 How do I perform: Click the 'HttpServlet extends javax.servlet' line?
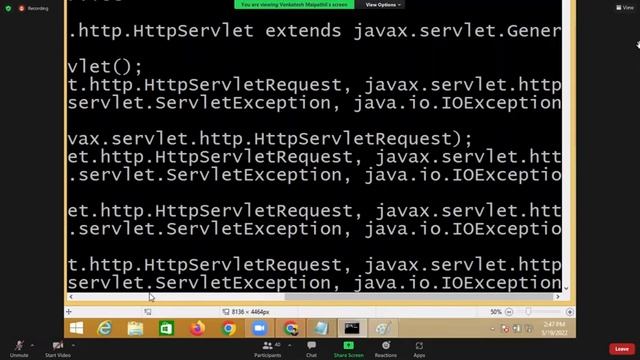(314, 31)
